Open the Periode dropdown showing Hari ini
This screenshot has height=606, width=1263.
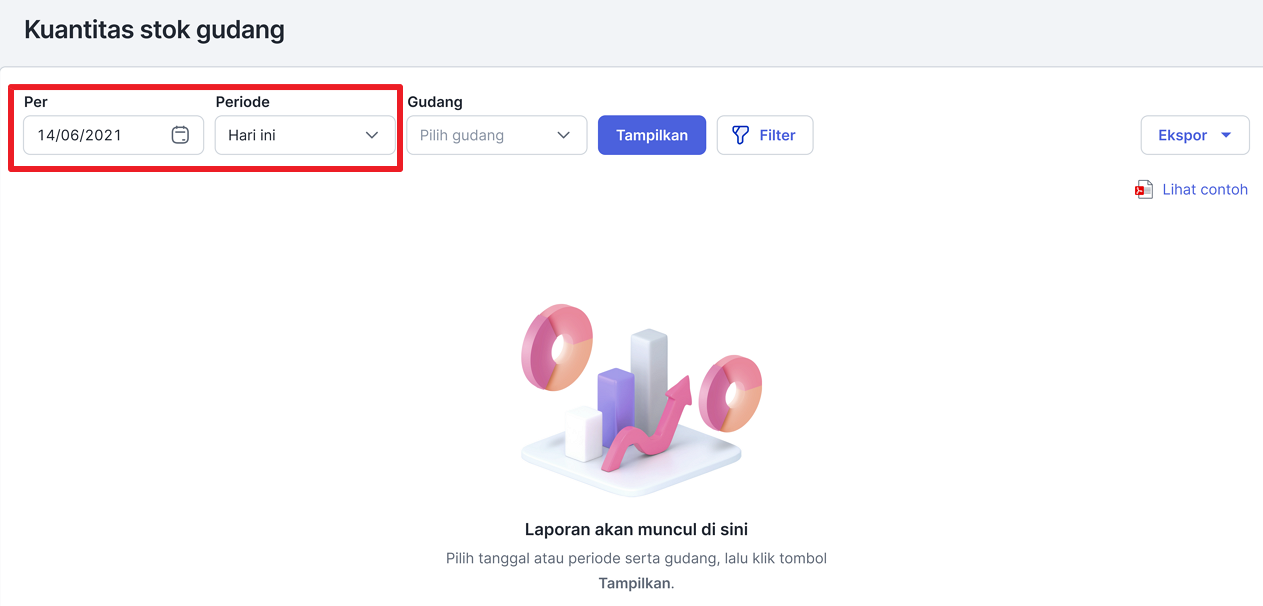pyautogui.click(x=305, y=135)
